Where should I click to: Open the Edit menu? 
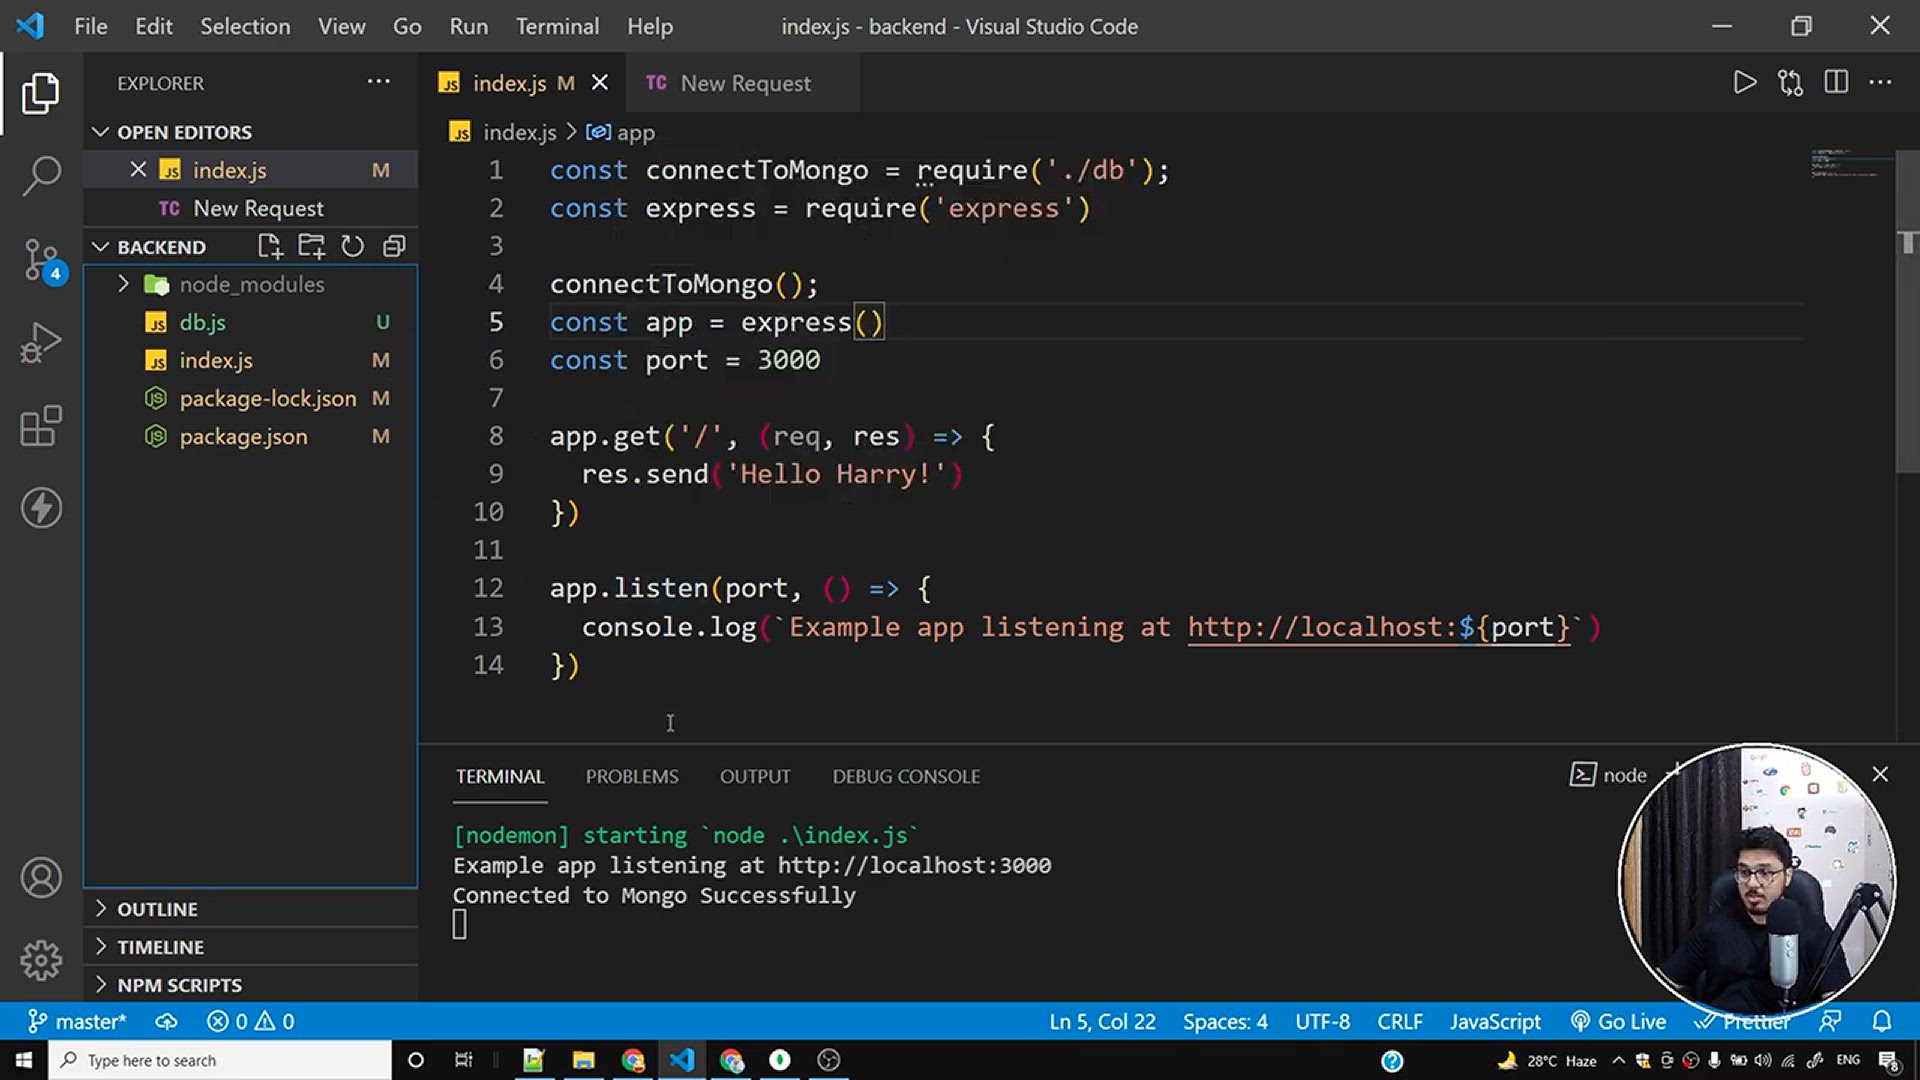click(154, 26)
